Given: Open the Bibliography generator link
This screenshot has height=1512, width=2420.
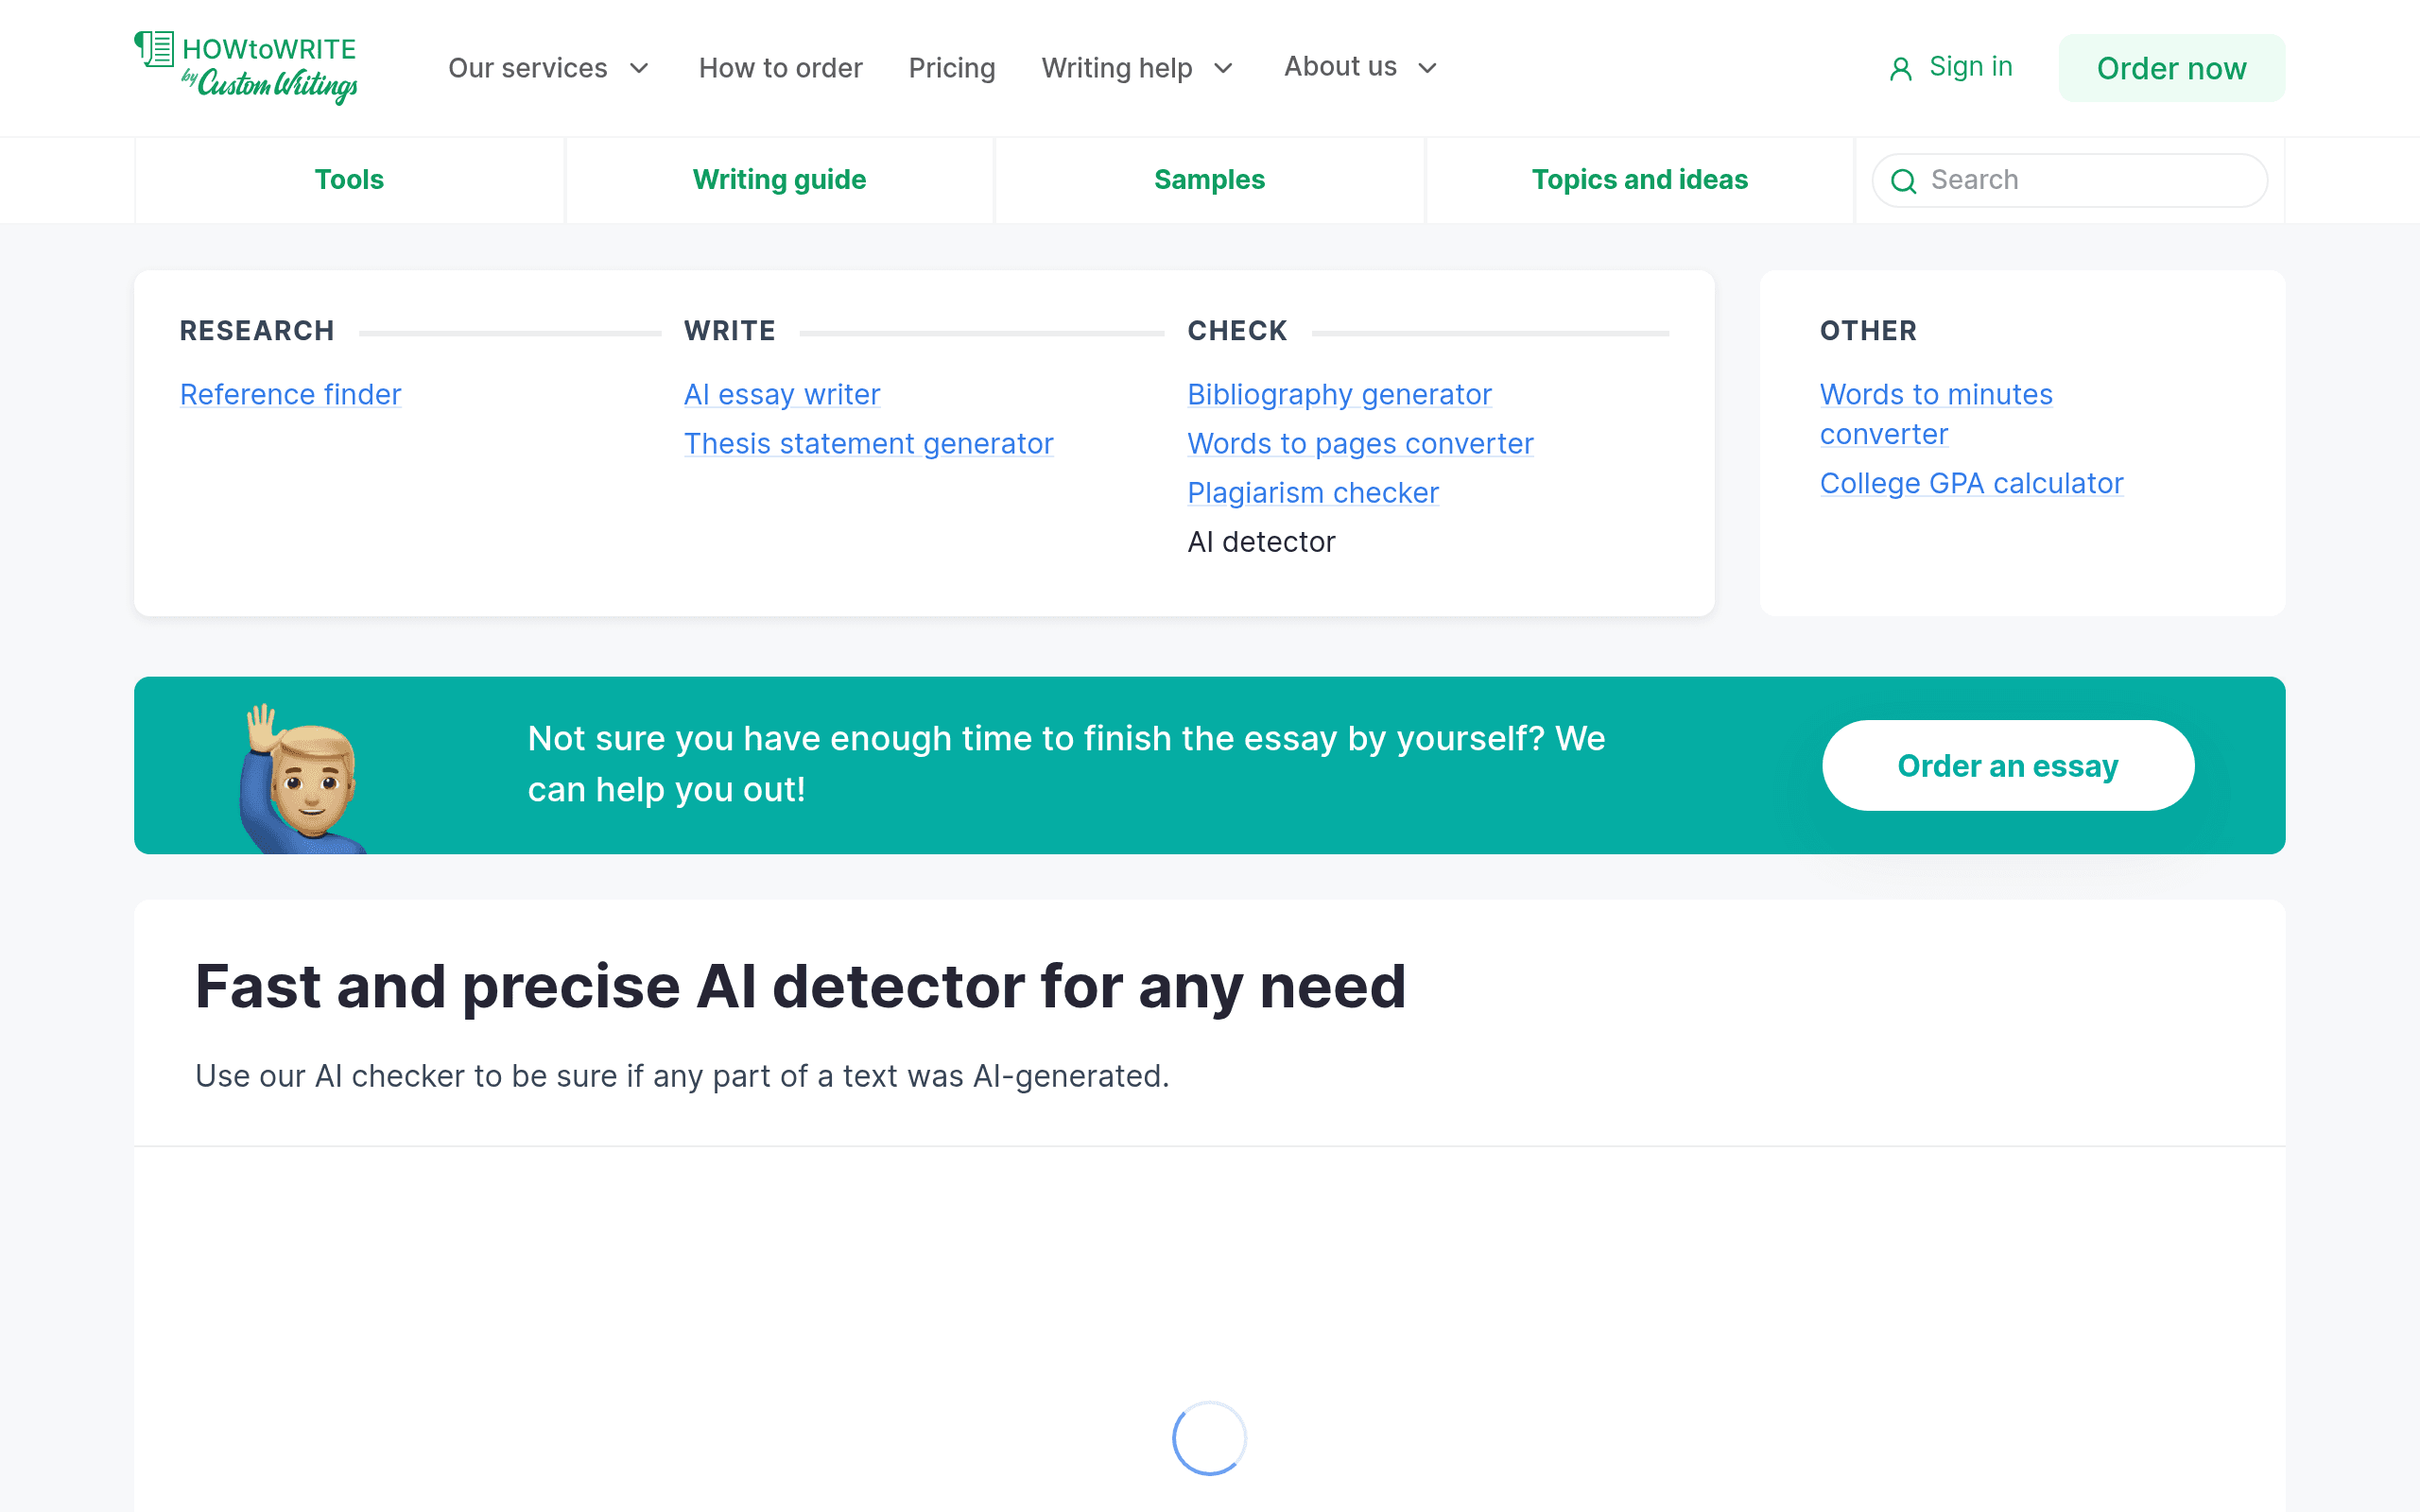Looking at the screenshot, I should tap(1339, 394).
